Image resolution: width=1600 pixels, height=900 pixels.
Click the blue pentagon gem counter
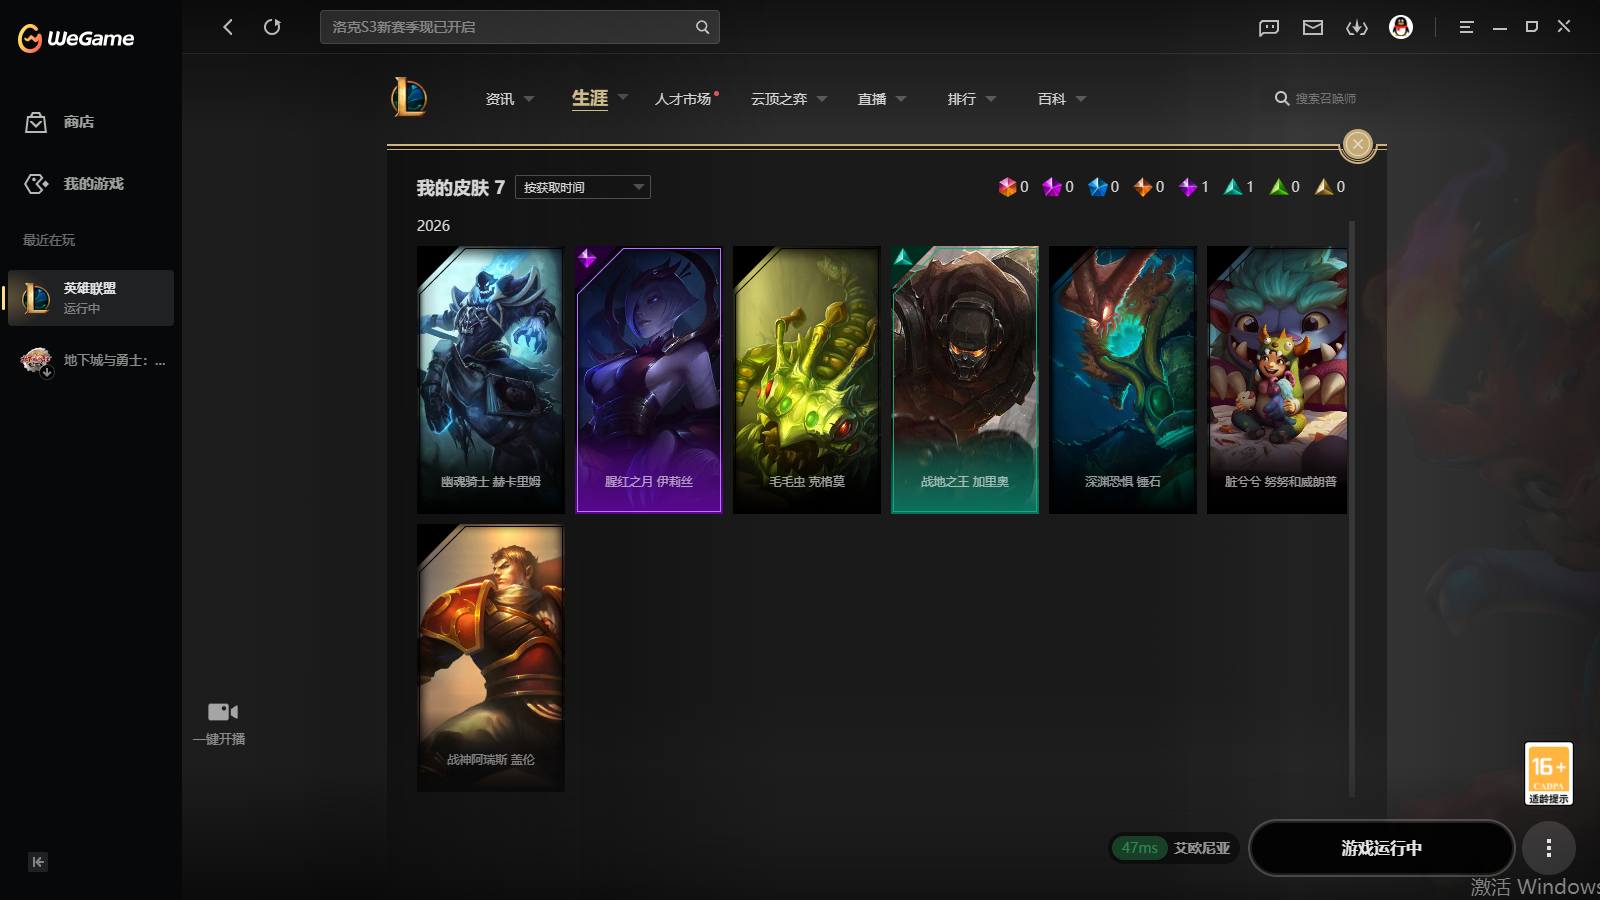[1104, 187]
